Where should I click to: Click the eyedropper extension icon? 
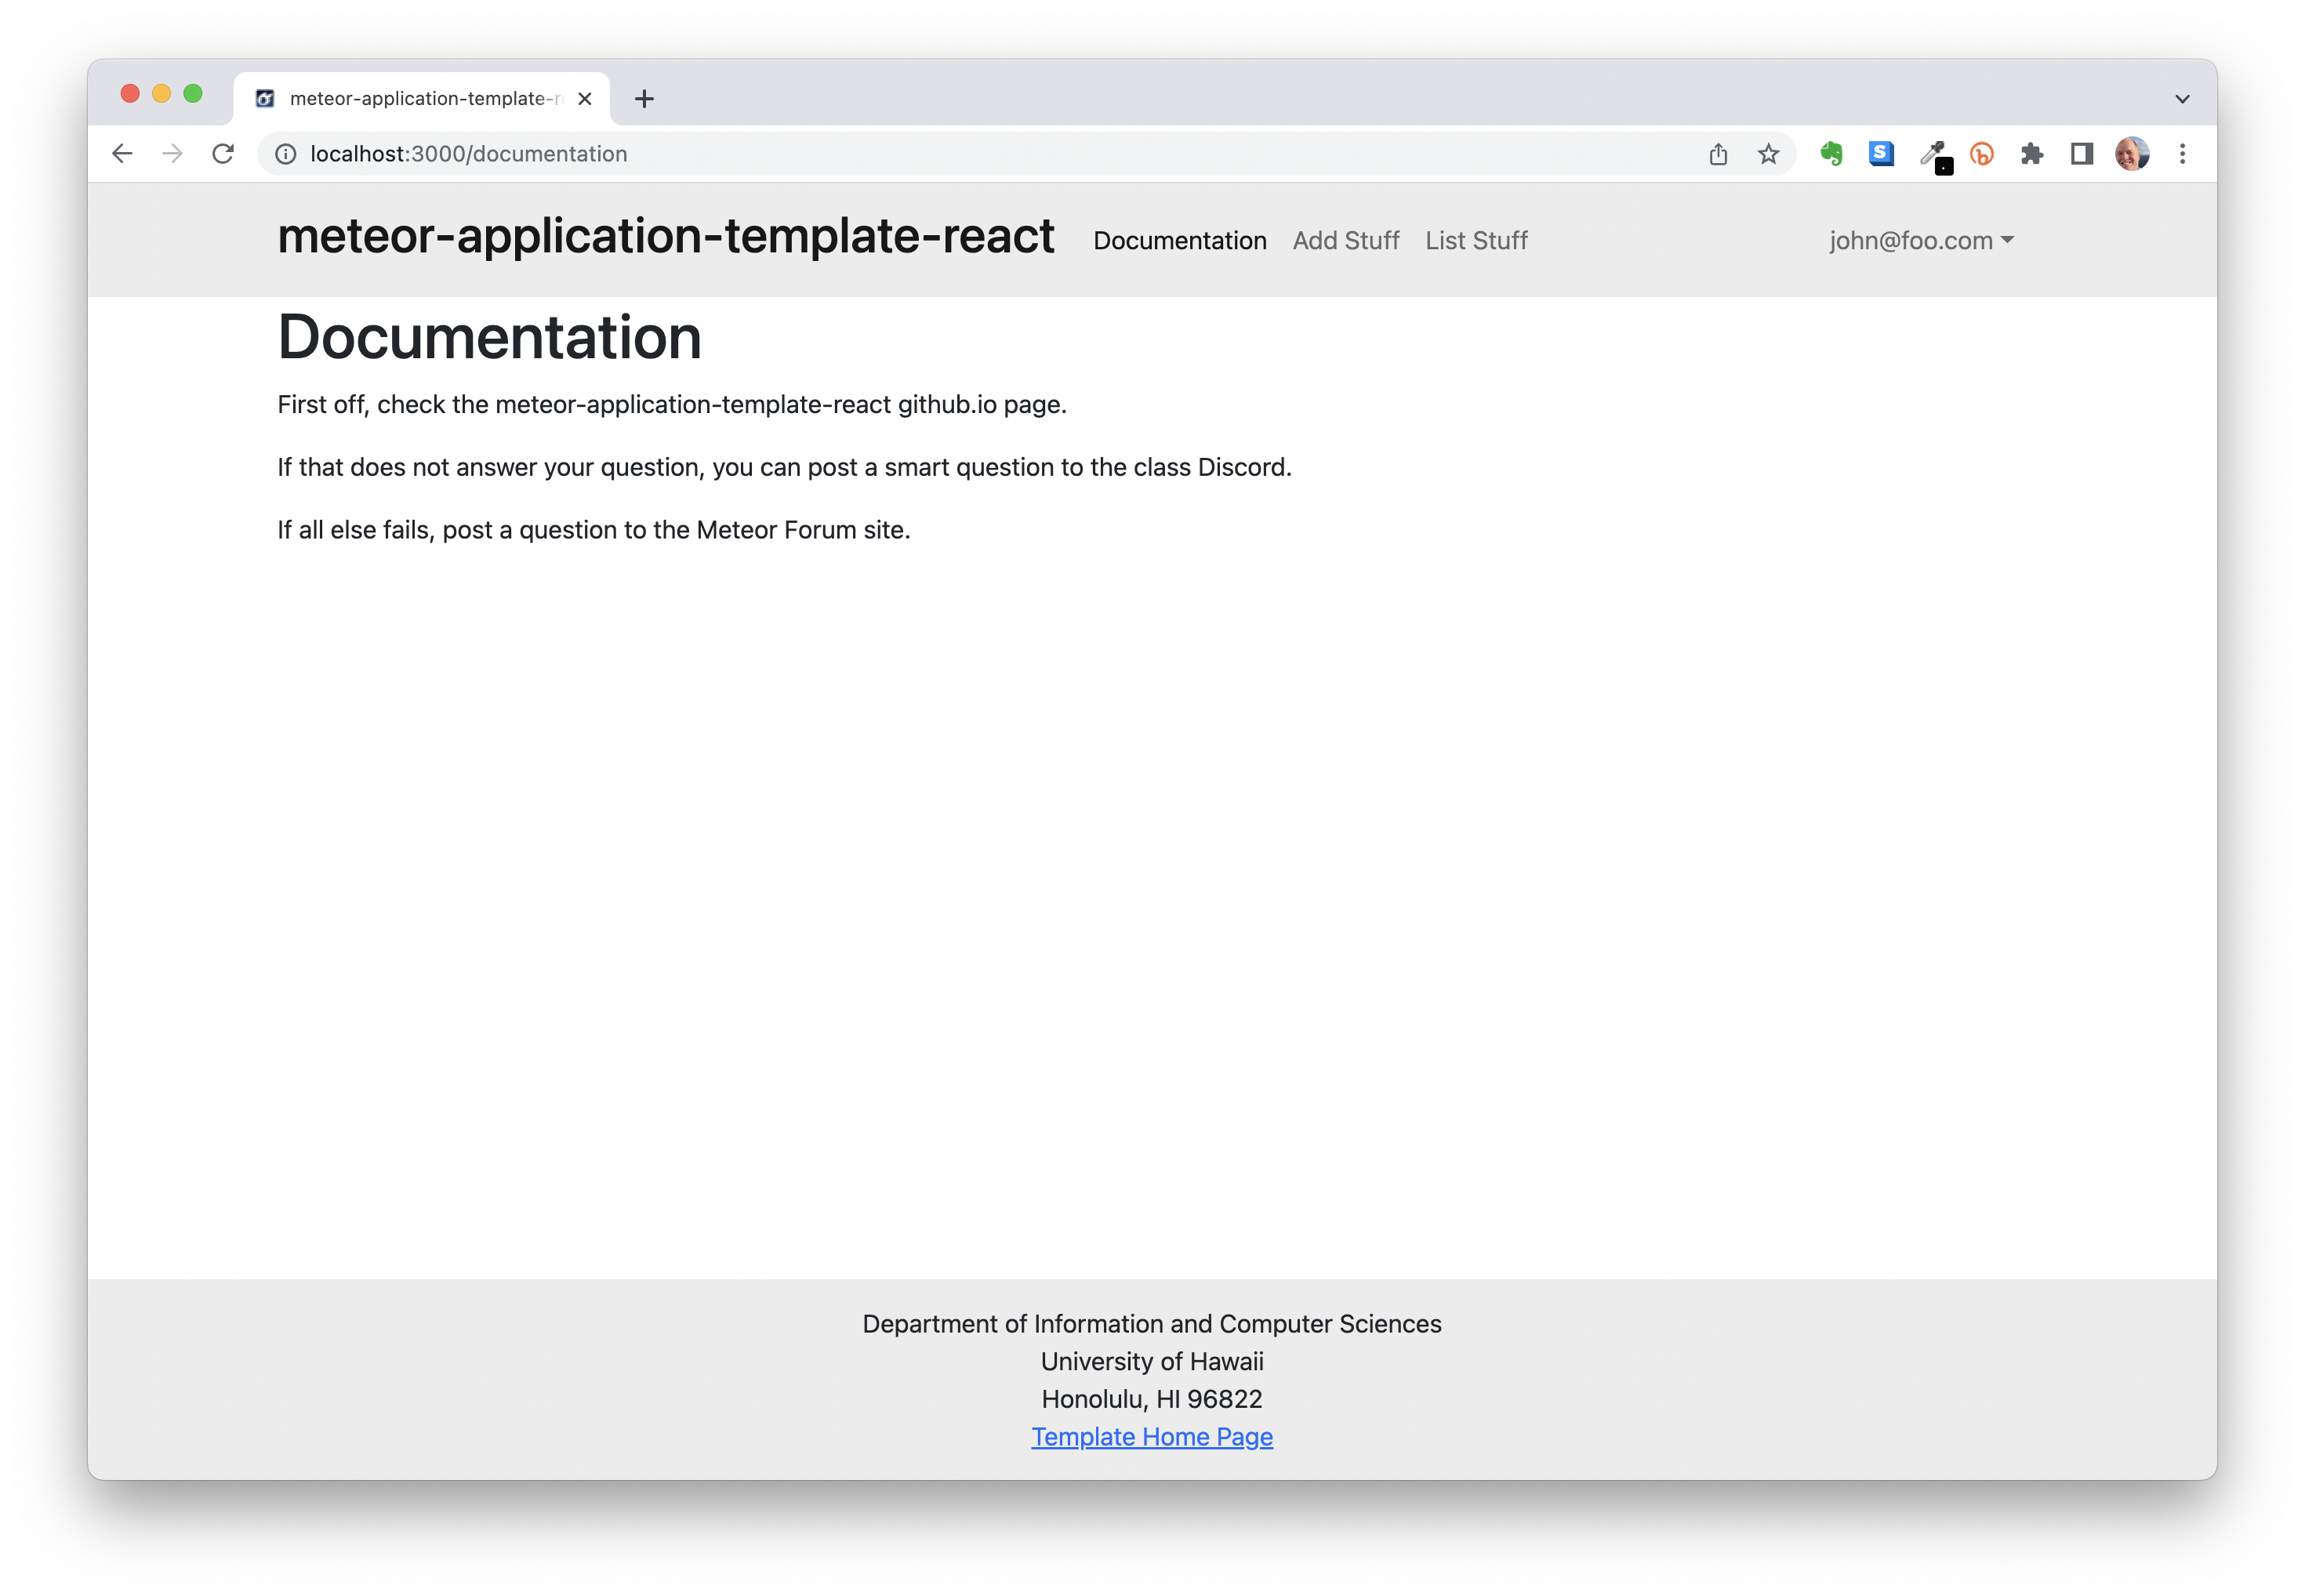click(1932, 154)
